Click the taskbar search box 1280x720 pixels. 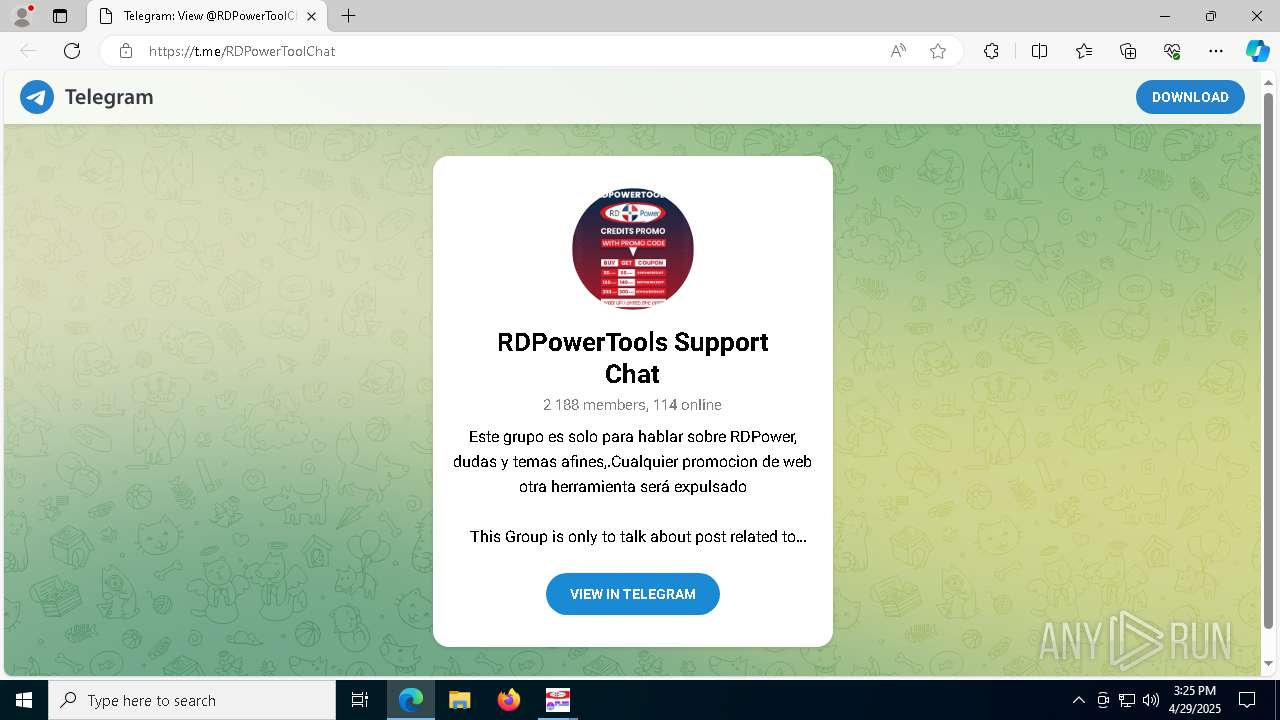[x=192, y=700]
